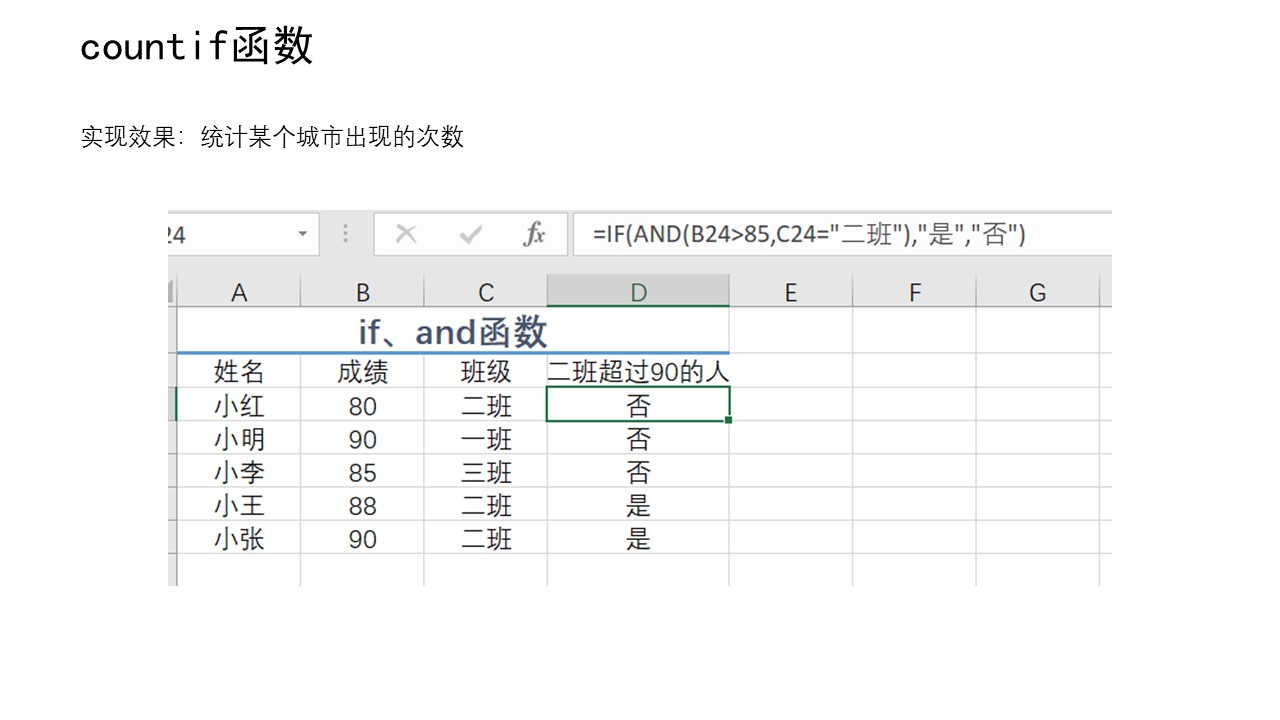Click the slide title 'countif函数'
This screenshot has height=720, width=1280.
[197, 46]
